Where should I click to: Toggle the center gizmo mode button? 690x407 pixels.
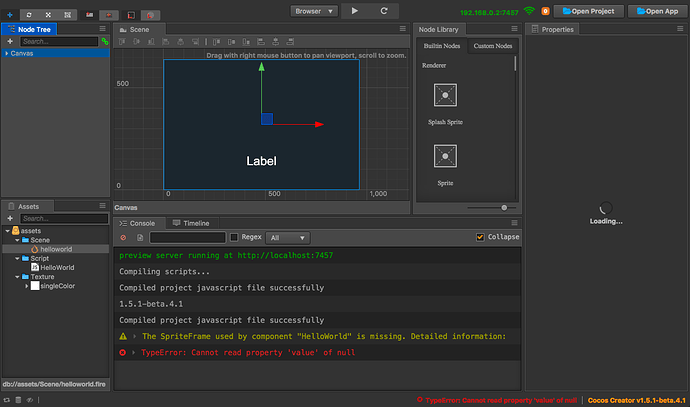tap(109, 15)
